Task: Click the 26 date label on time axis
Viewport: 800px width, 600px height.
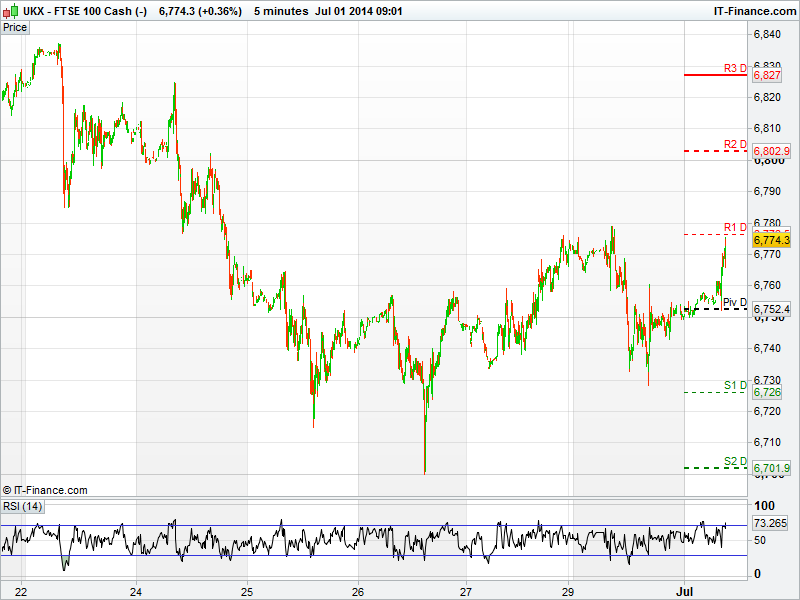Action: tap(358, 591)
